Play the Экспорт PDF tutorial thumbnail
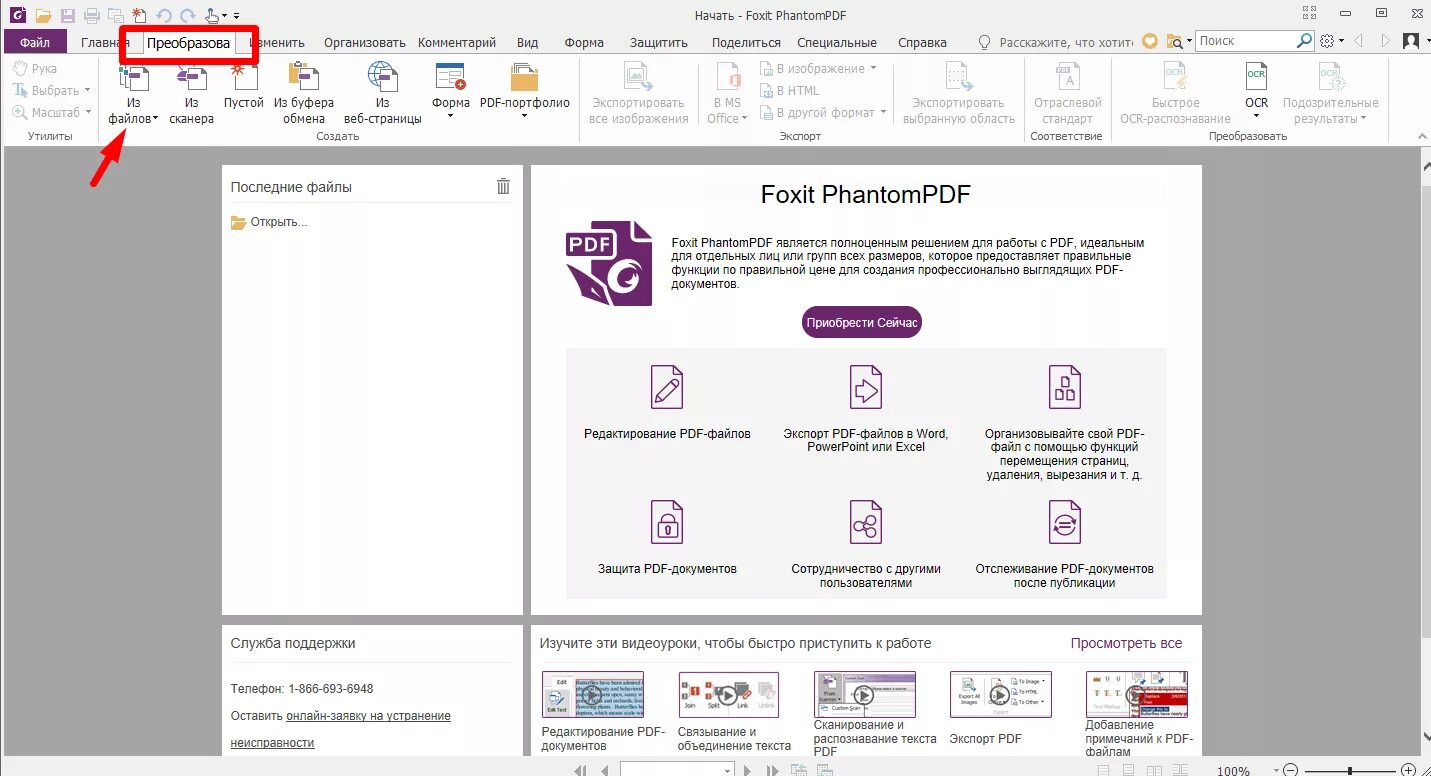 coord(1000,694)
